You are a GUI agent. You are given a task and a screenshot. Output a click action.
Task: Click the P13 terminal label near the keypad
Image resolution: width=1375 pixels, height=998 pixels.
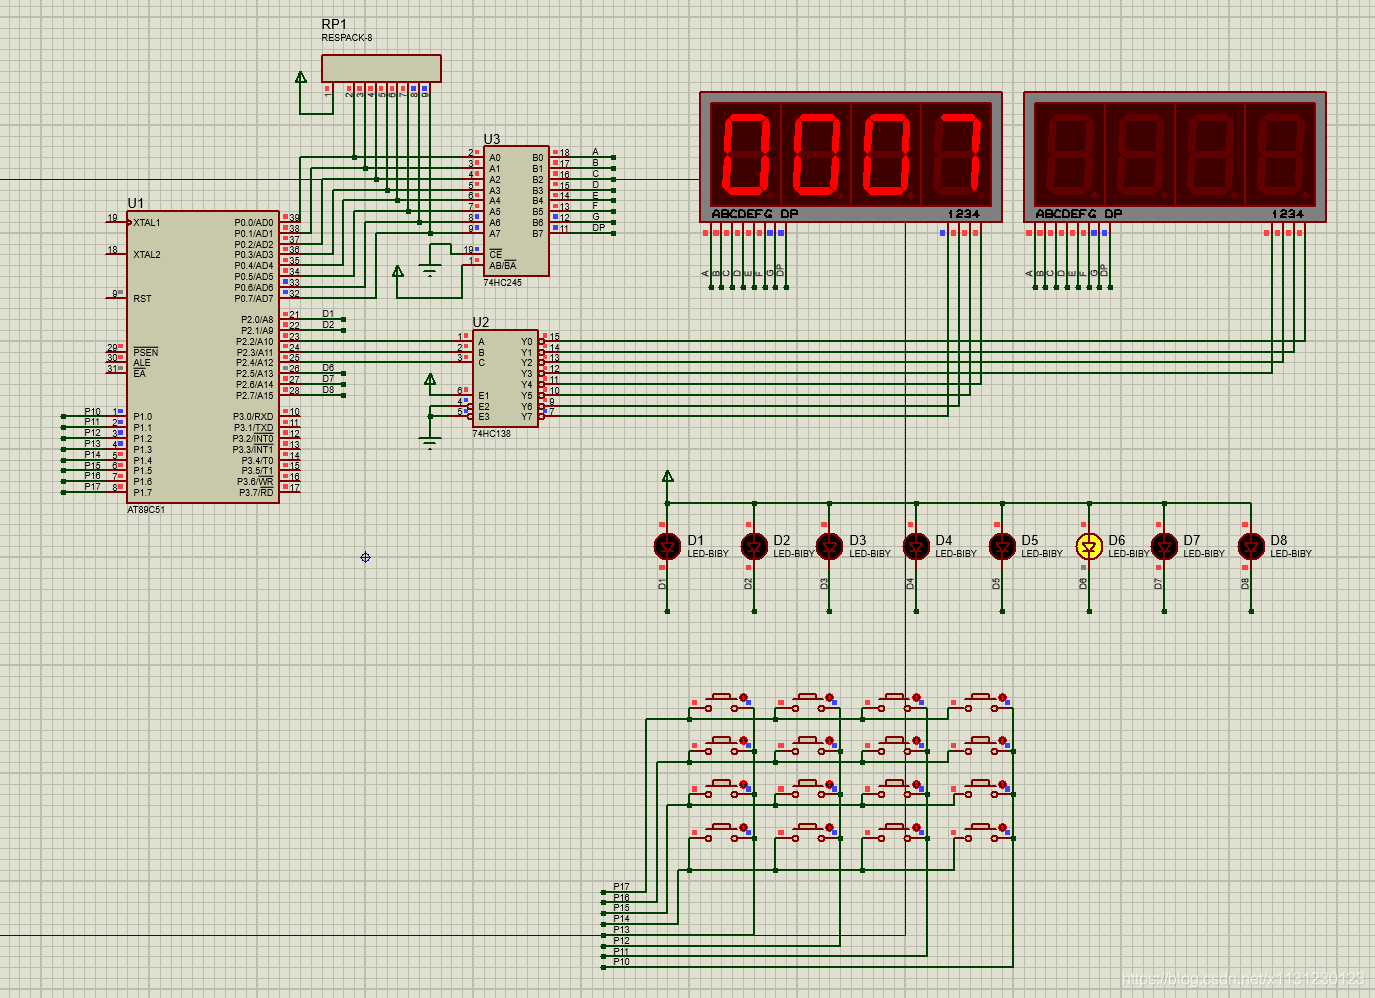622,930
